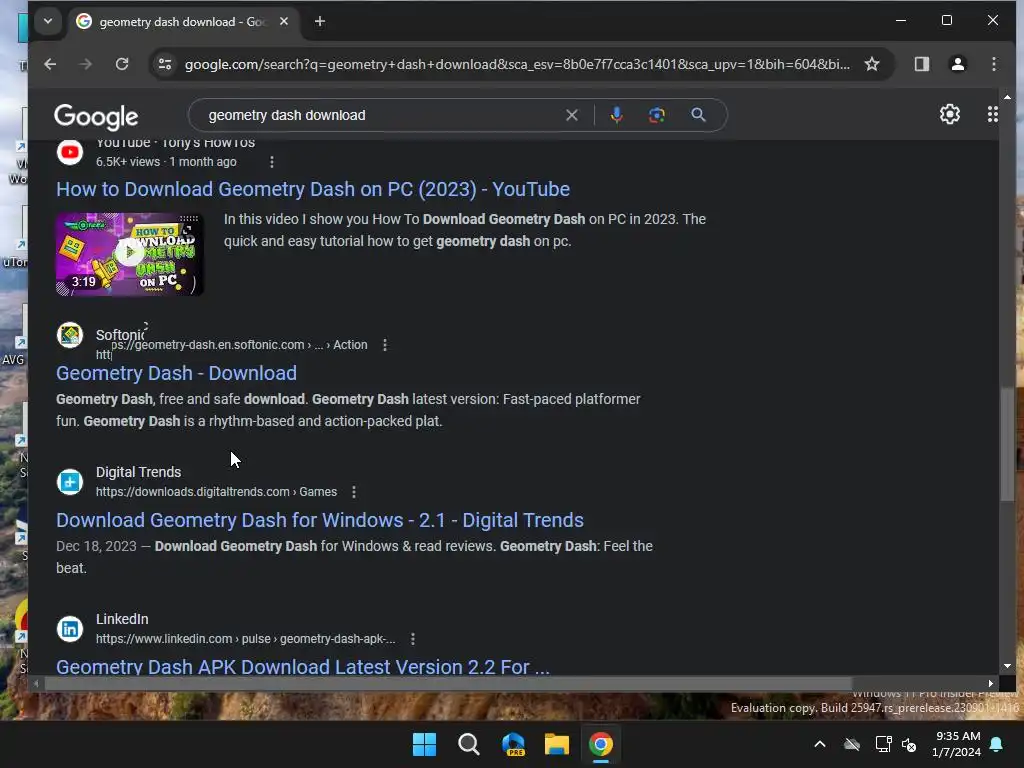Viewport: 1024px width, 768px height.
Task: Open Chrome side panel
Action: 921,64
